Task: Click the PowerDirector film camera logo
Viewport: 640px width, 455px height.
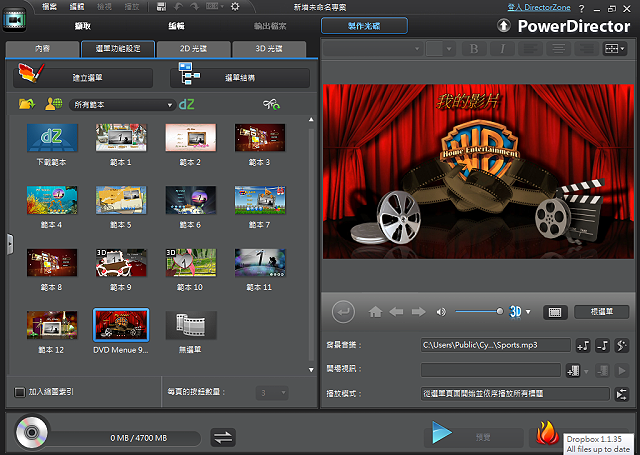Action: tap(14, 20)
